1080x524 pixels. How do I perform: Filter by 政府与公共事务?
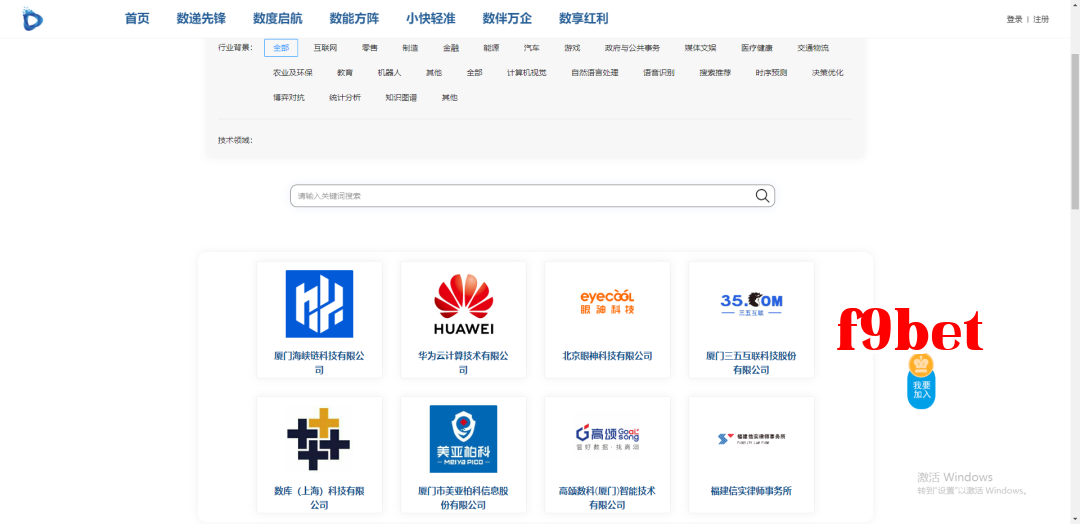[x=632, y=48]
